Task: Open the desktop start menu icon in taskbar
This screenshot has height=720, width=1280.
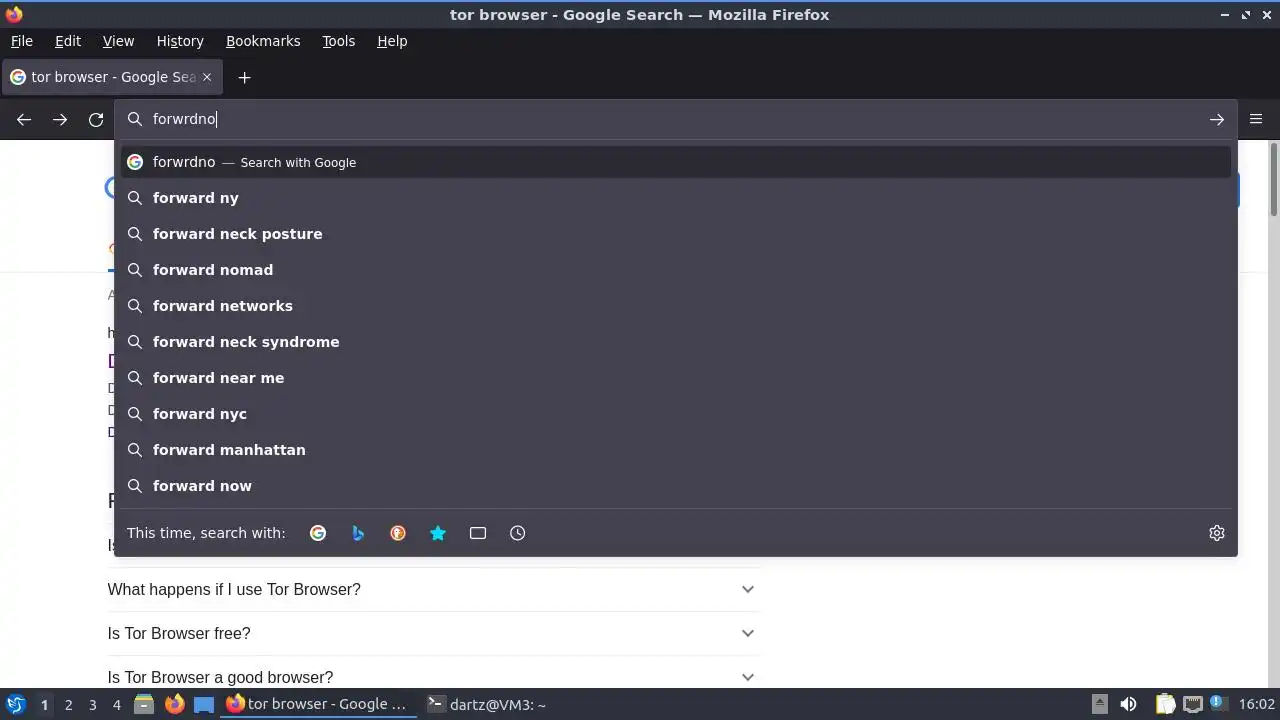Action: point(15,704)
